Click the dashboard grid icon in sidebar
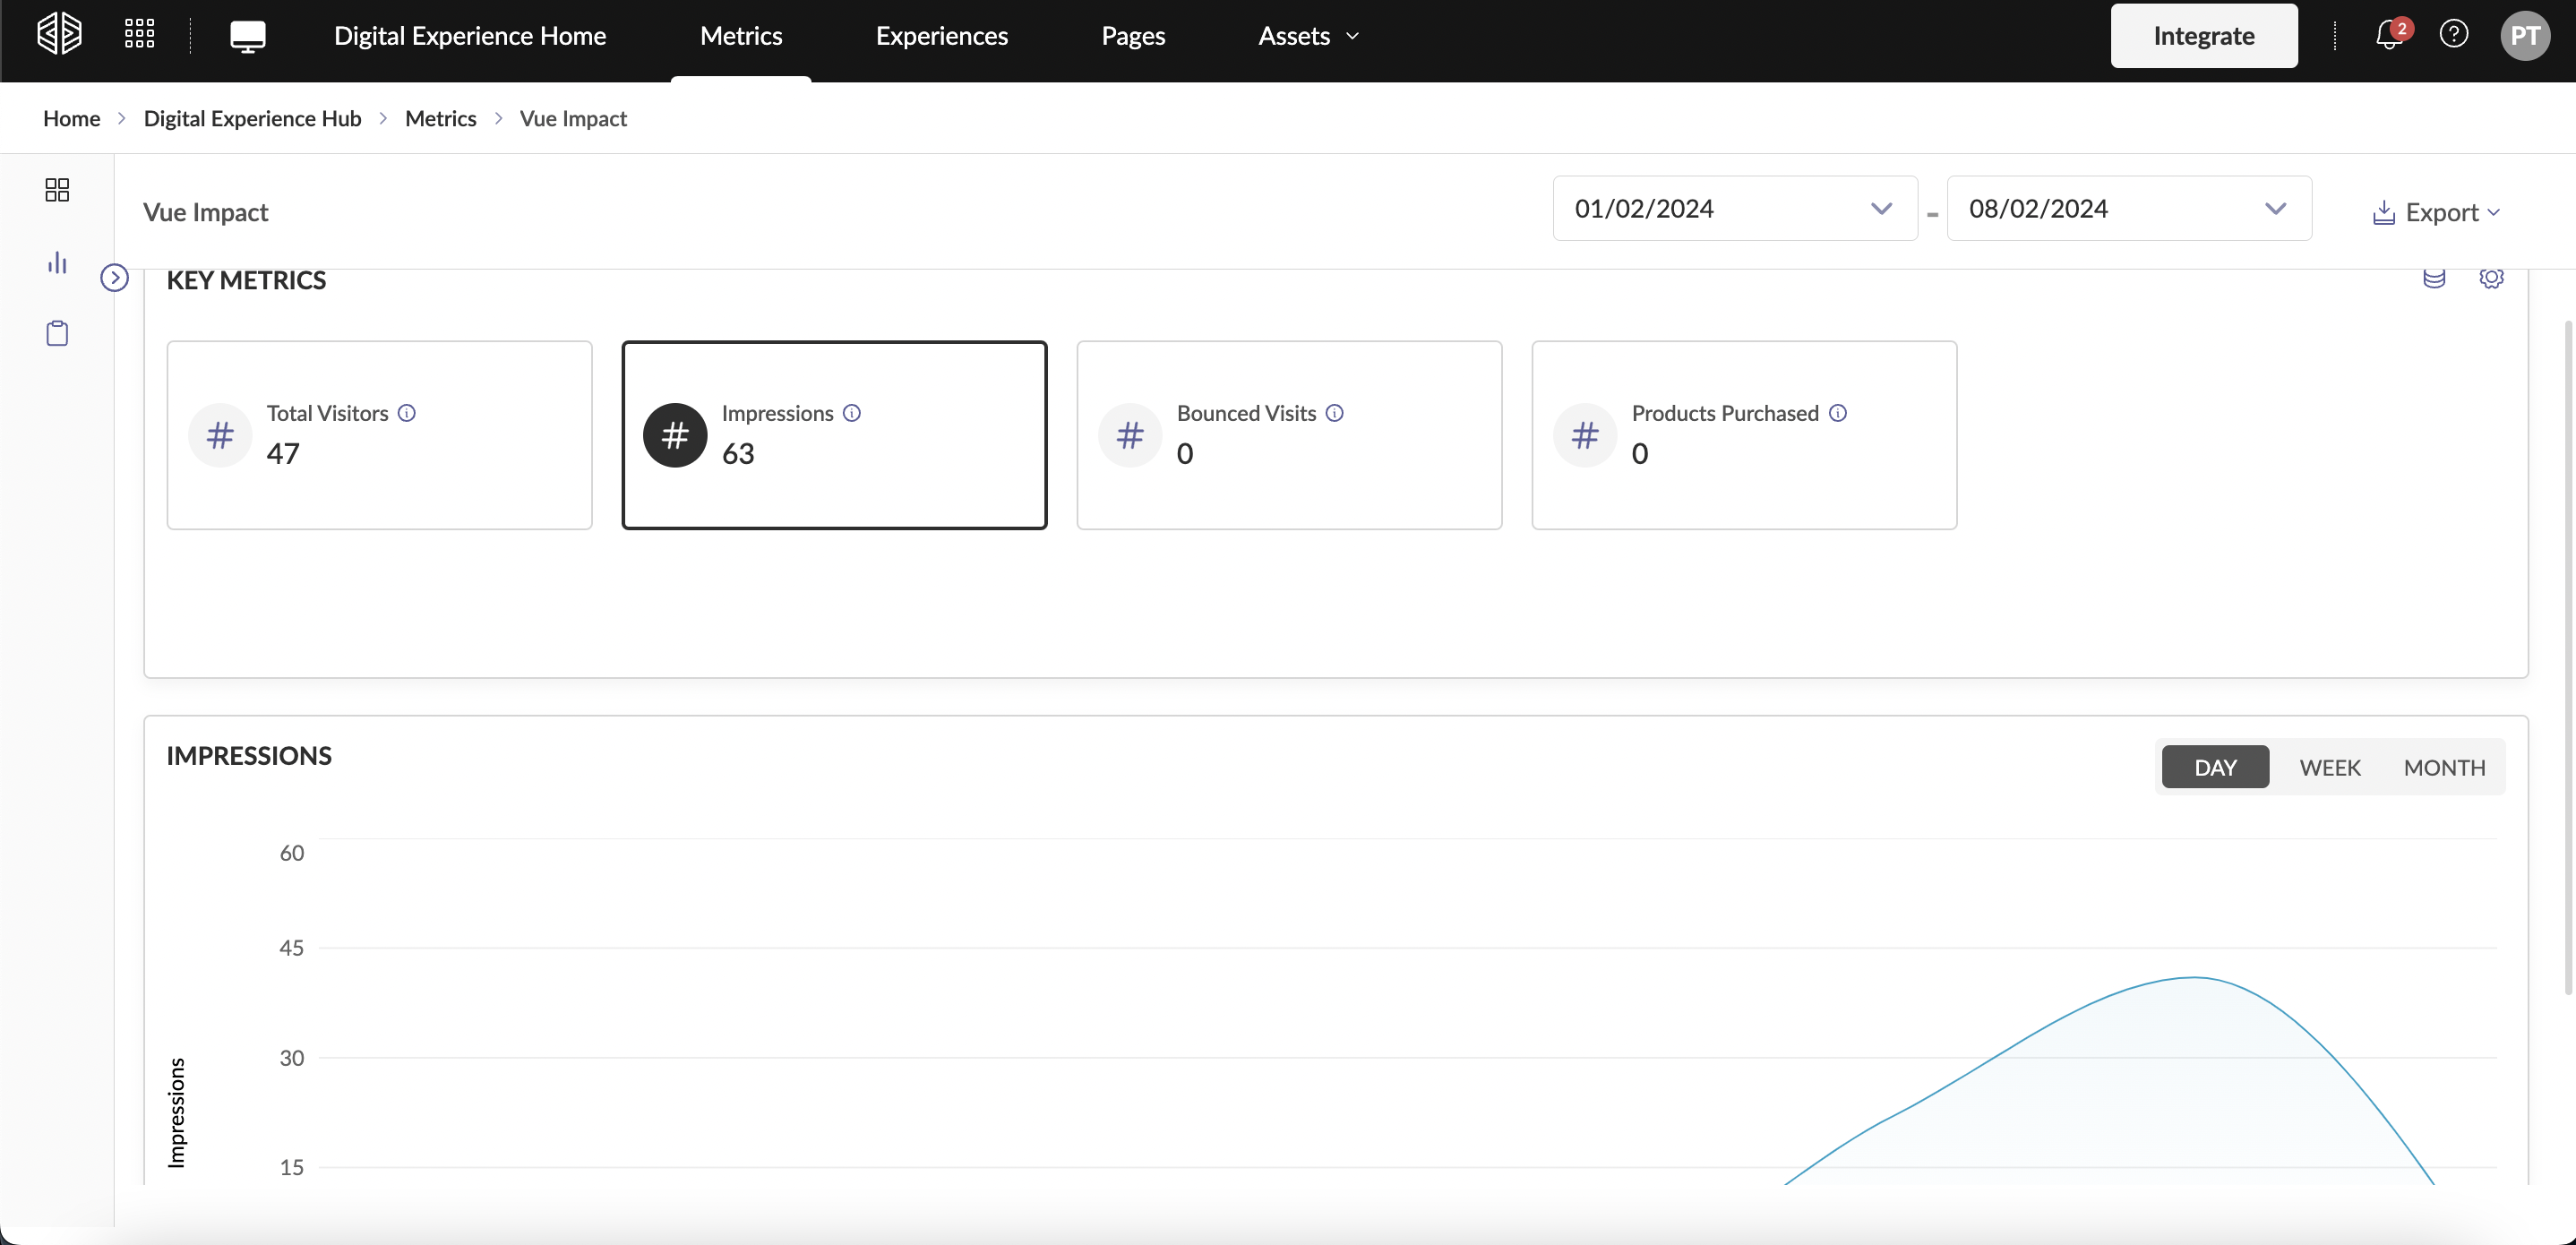The width and height of the screenshot is (2576, 1245). click(x=57, y=190)
